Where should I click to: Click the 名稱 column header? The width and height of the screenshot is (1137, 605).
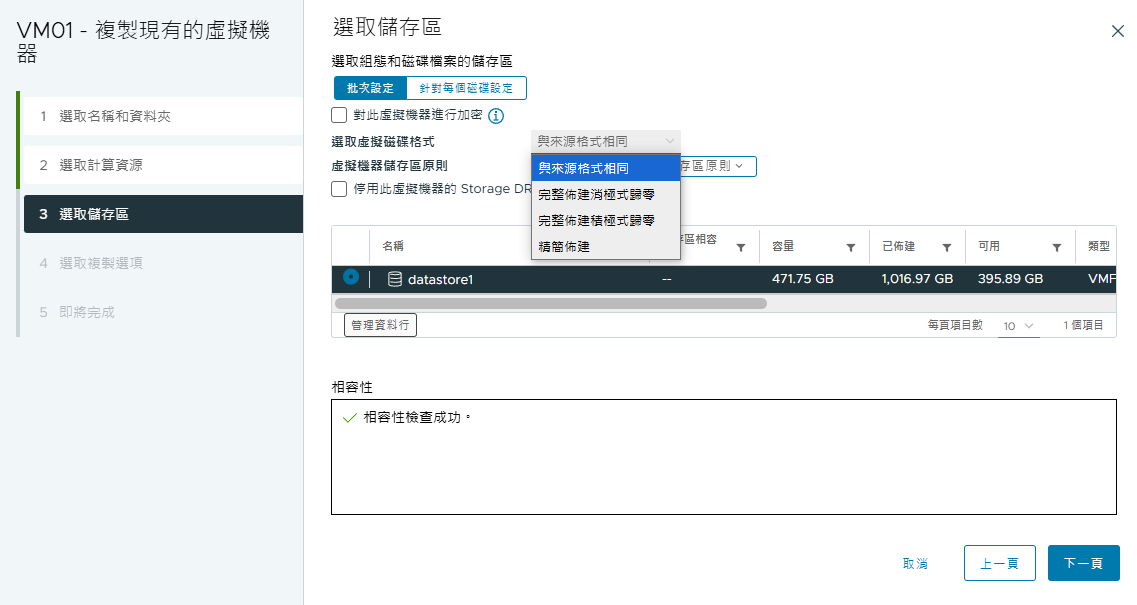coord(393,247)
